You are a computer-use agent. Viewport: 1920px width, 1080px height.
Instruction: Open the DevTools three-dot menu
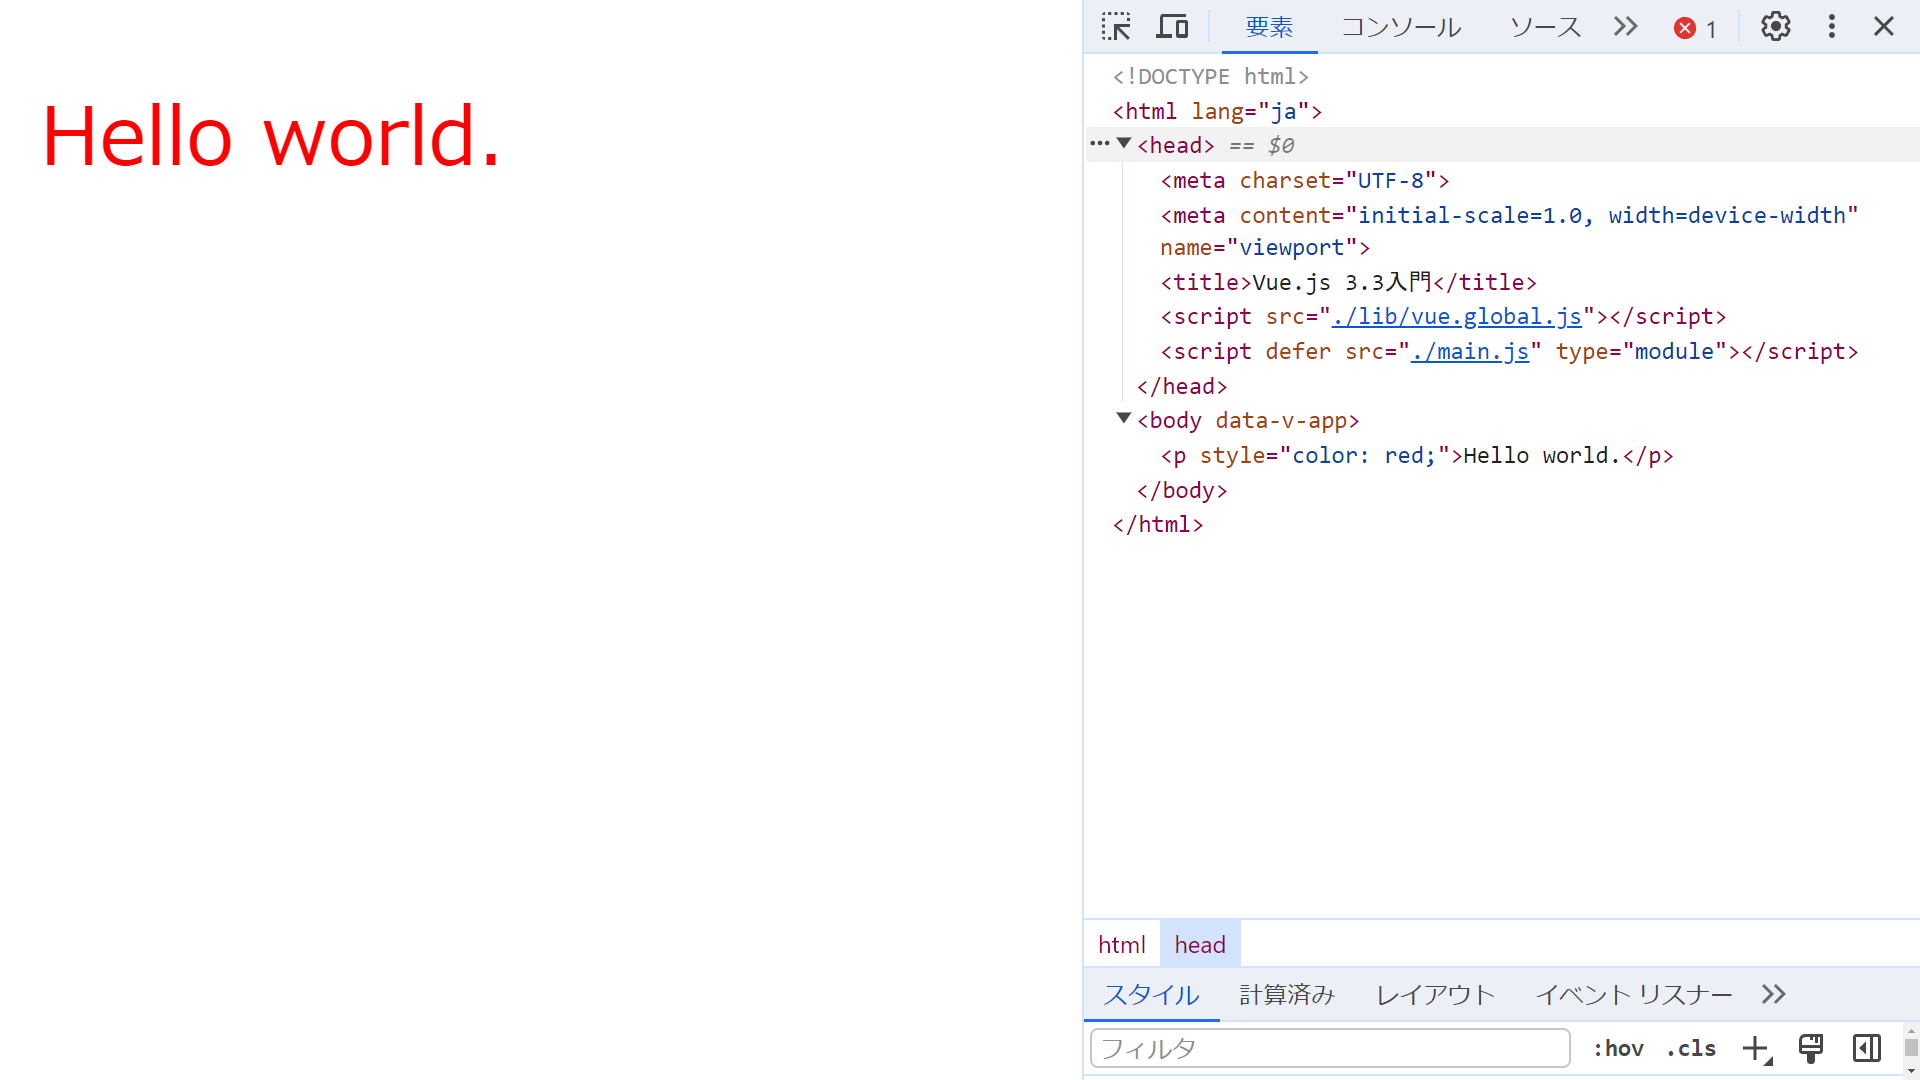click(x=1831, y=27)
